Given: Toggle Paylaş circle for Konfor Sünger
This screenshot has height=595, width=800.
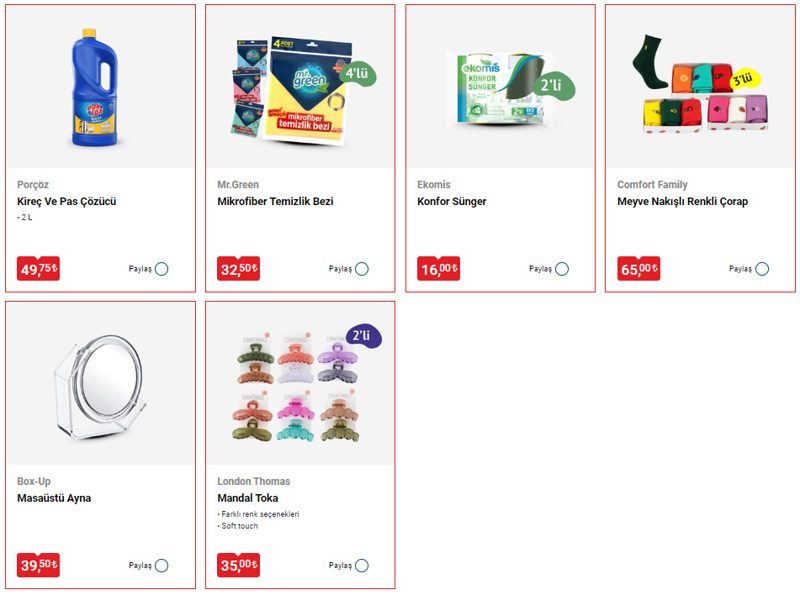Looking at the screenshot, I should tap(562, 269).
